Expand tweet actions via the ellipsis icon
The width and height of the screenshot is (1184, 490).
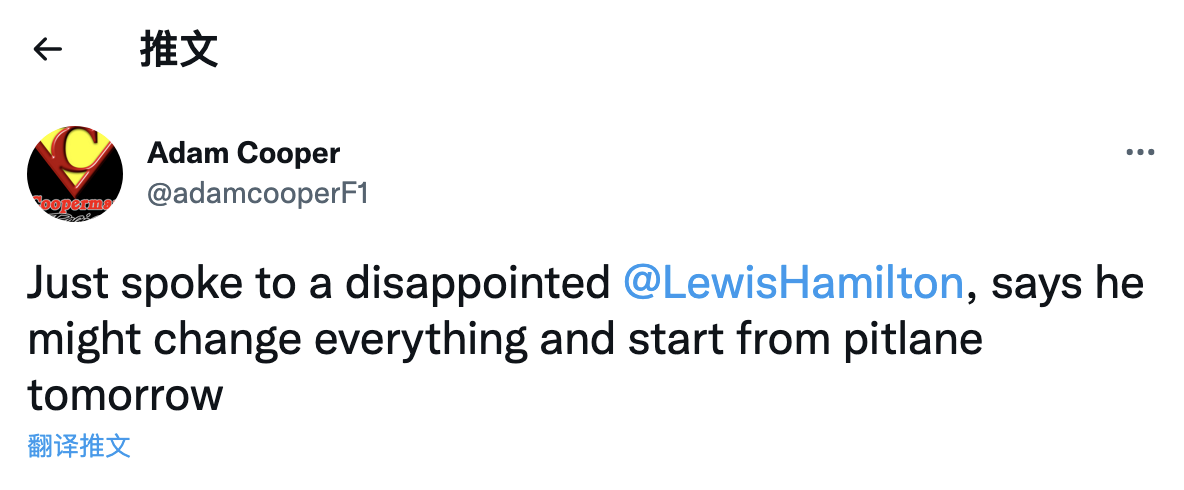tap(1140, 153)
